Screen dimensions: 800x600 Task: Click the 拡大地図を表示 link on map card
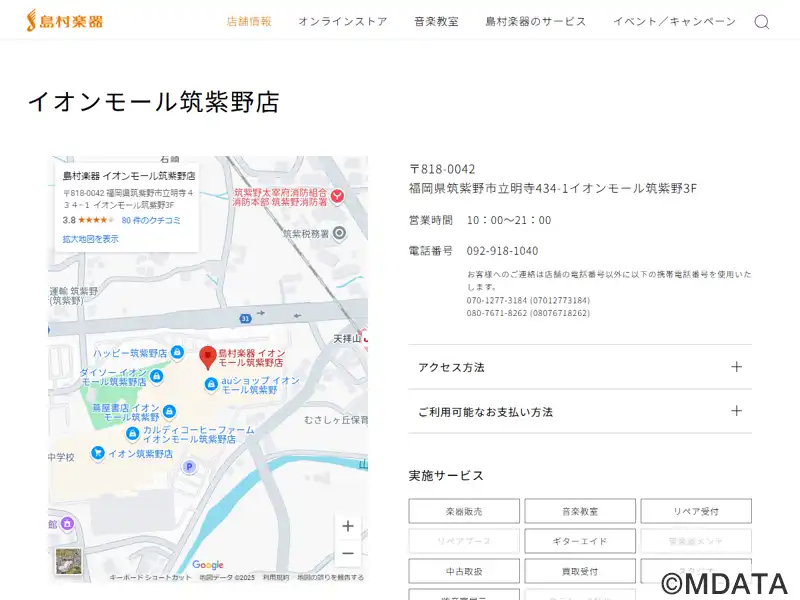tap(90, 239)
